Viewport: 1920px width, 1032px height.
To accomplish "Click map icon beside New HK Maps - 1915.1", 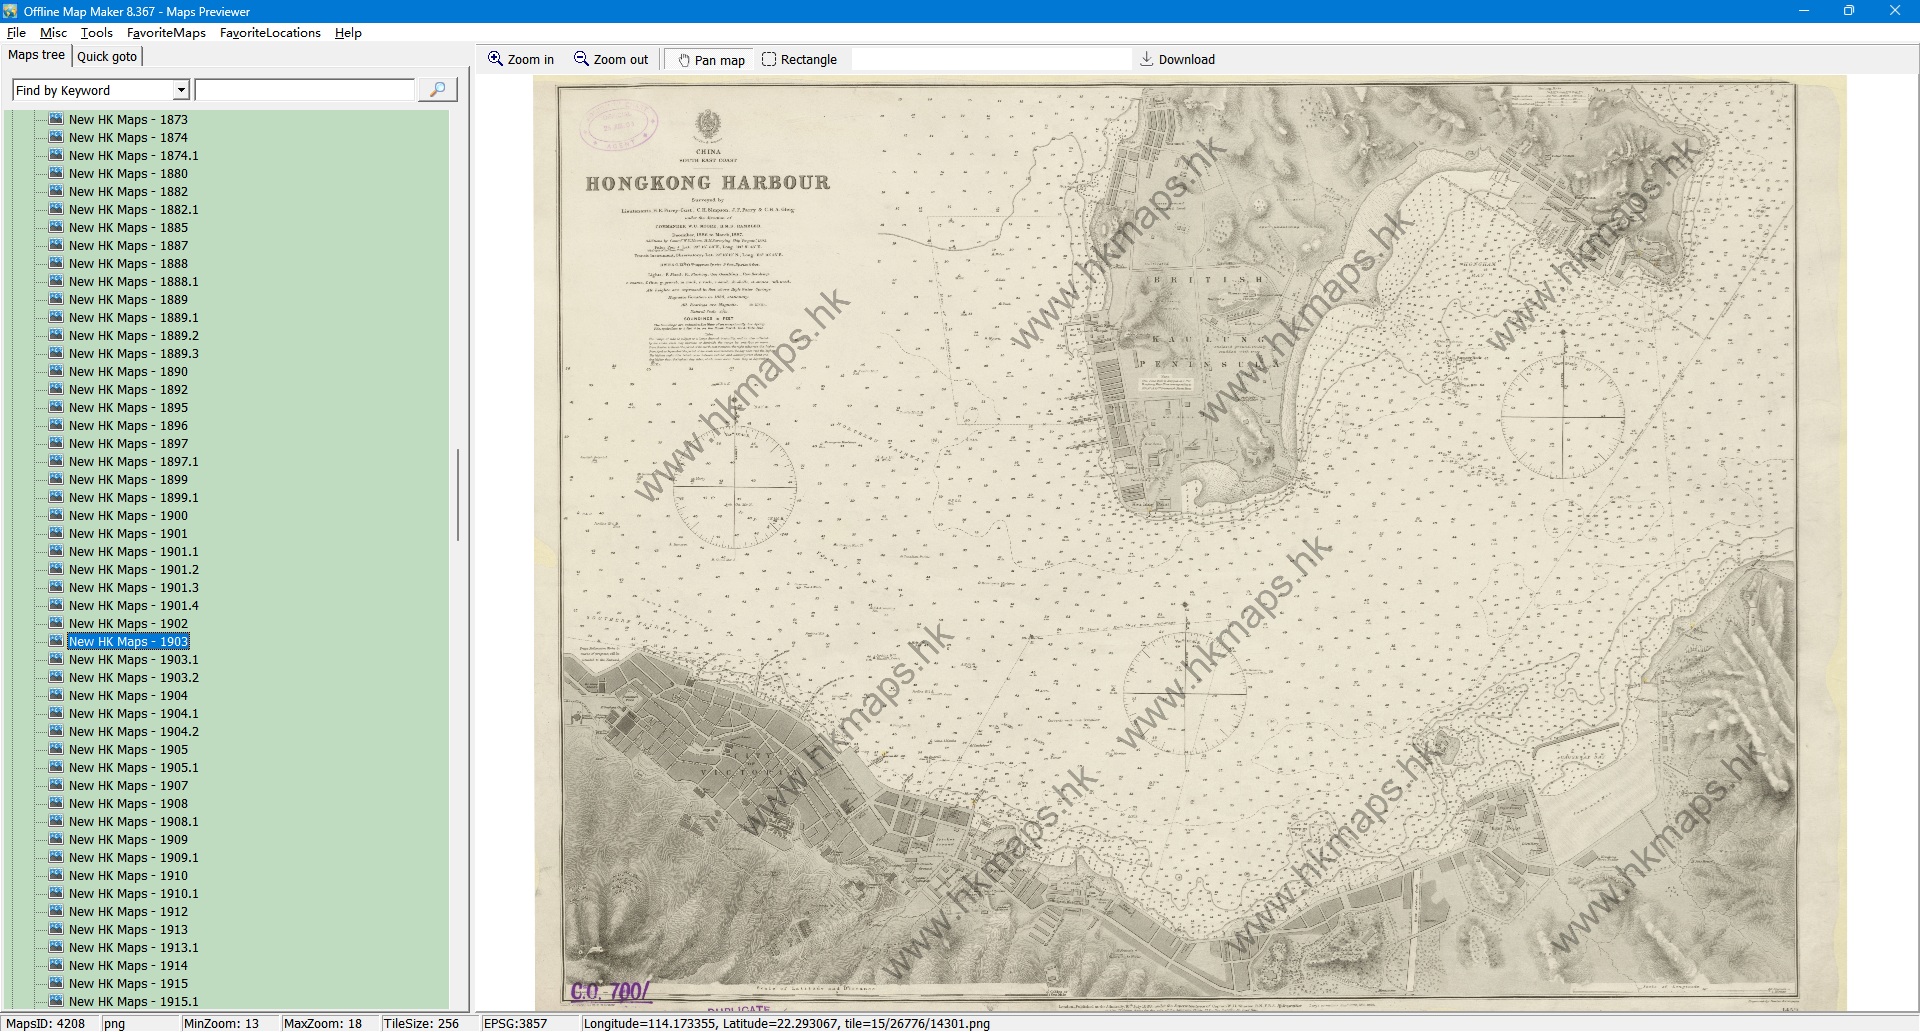I will click(x=56, y=1001).
